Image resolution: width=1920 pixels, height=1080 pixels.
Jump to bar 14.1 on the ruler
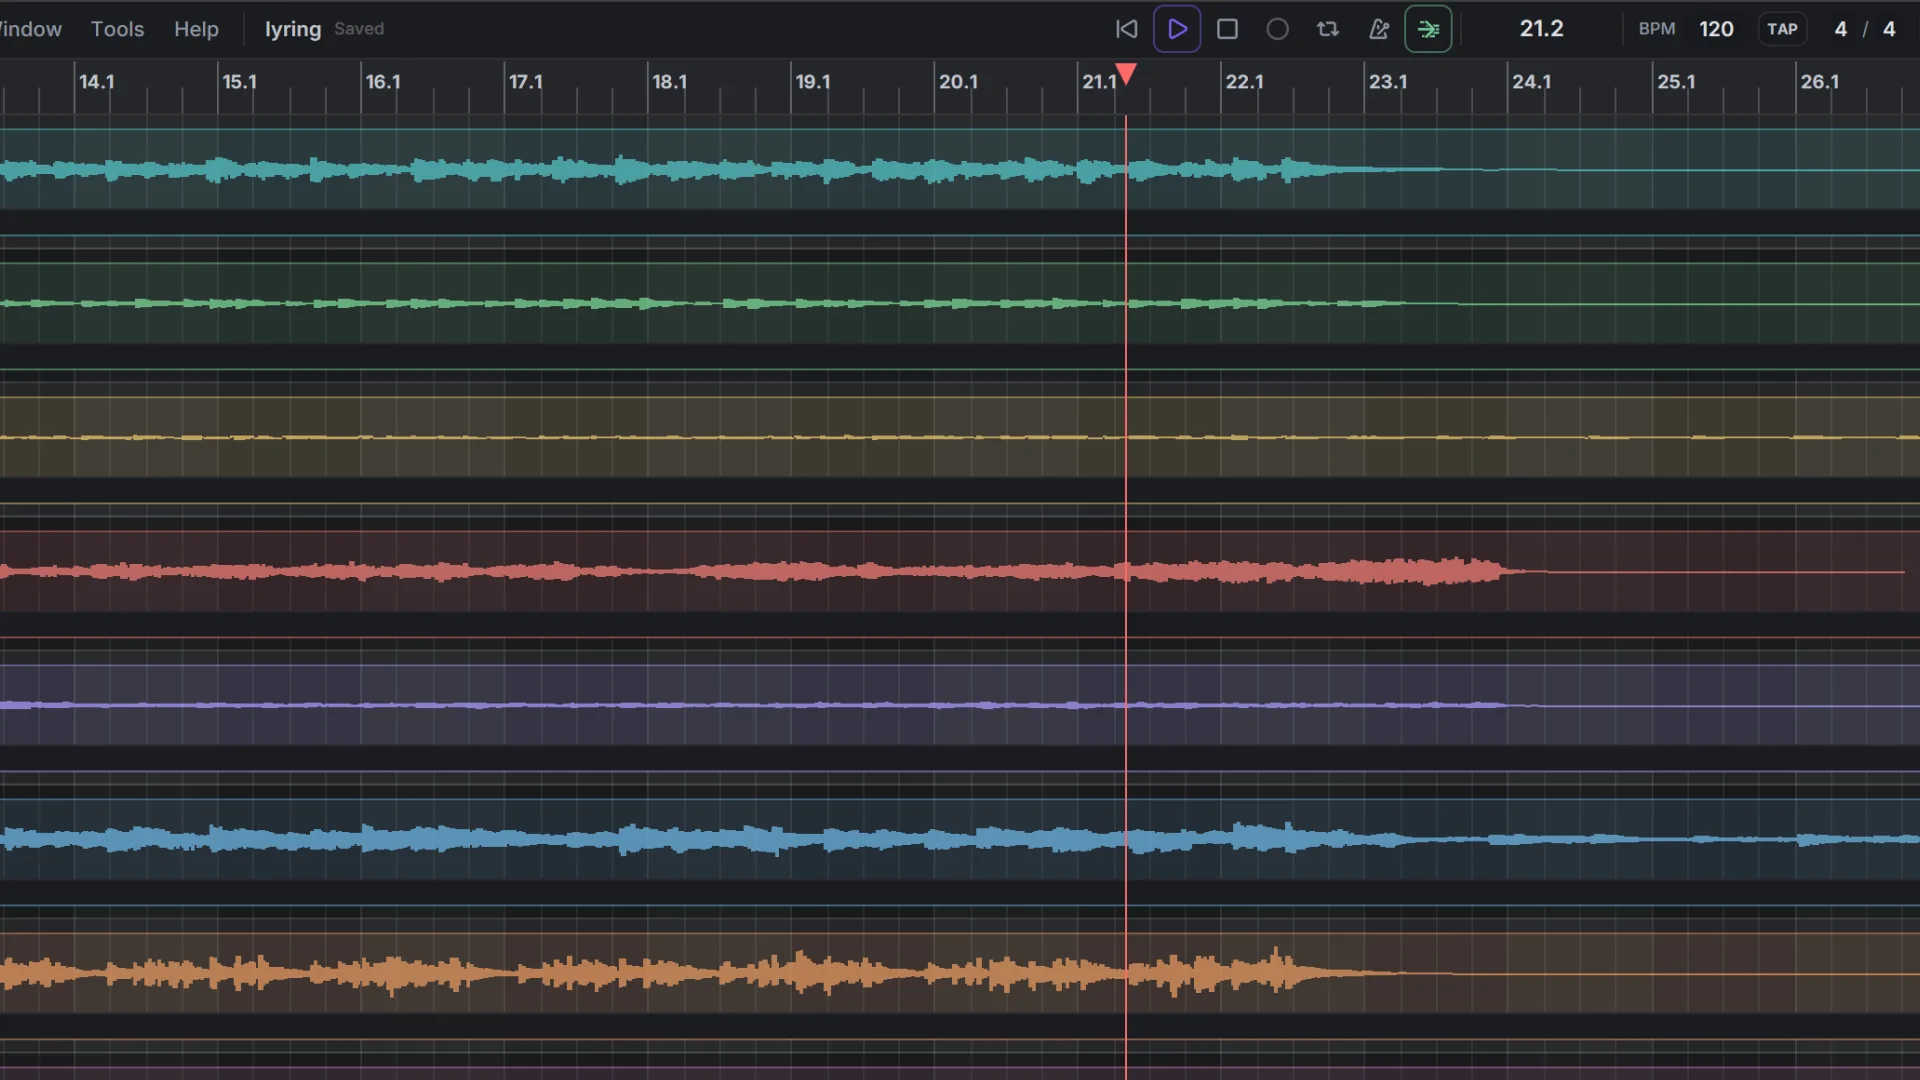pos(96,82)
